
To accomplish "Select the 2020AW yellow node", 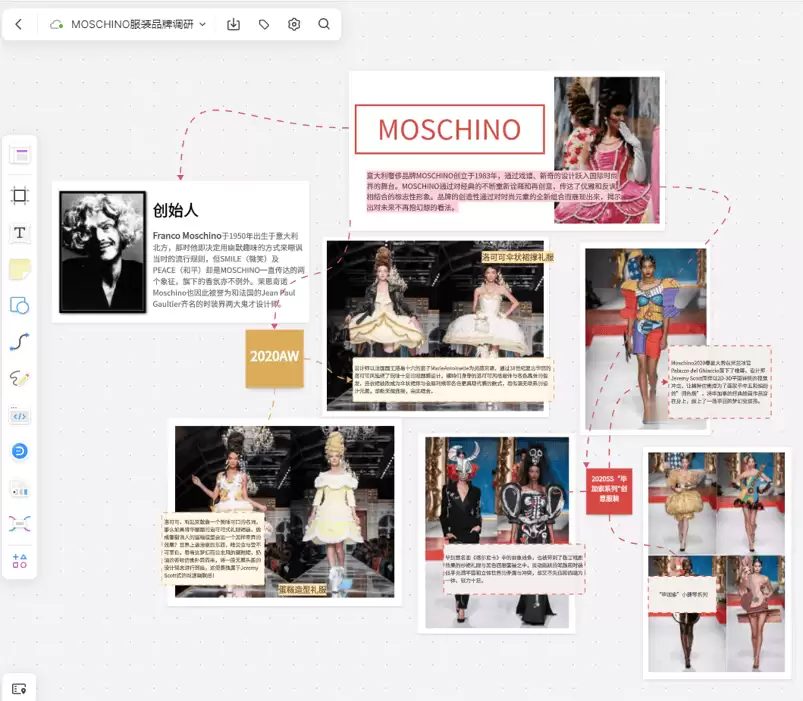I will pyautogui.click(x=274, y=358).
